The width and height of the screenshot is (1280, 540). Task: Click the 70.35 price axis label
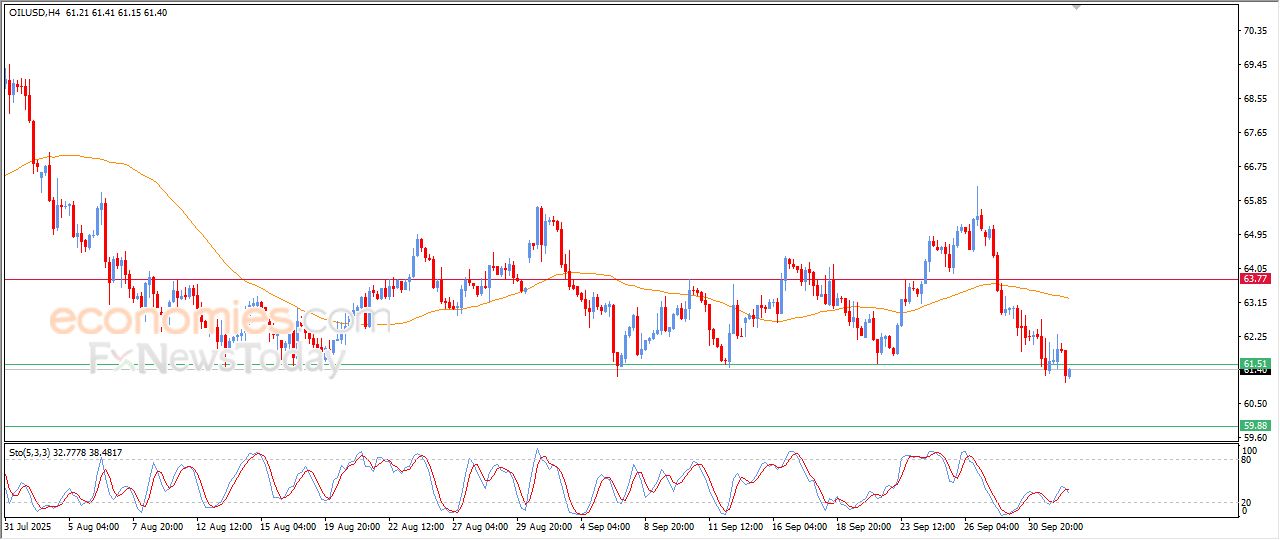point(1255,31)
